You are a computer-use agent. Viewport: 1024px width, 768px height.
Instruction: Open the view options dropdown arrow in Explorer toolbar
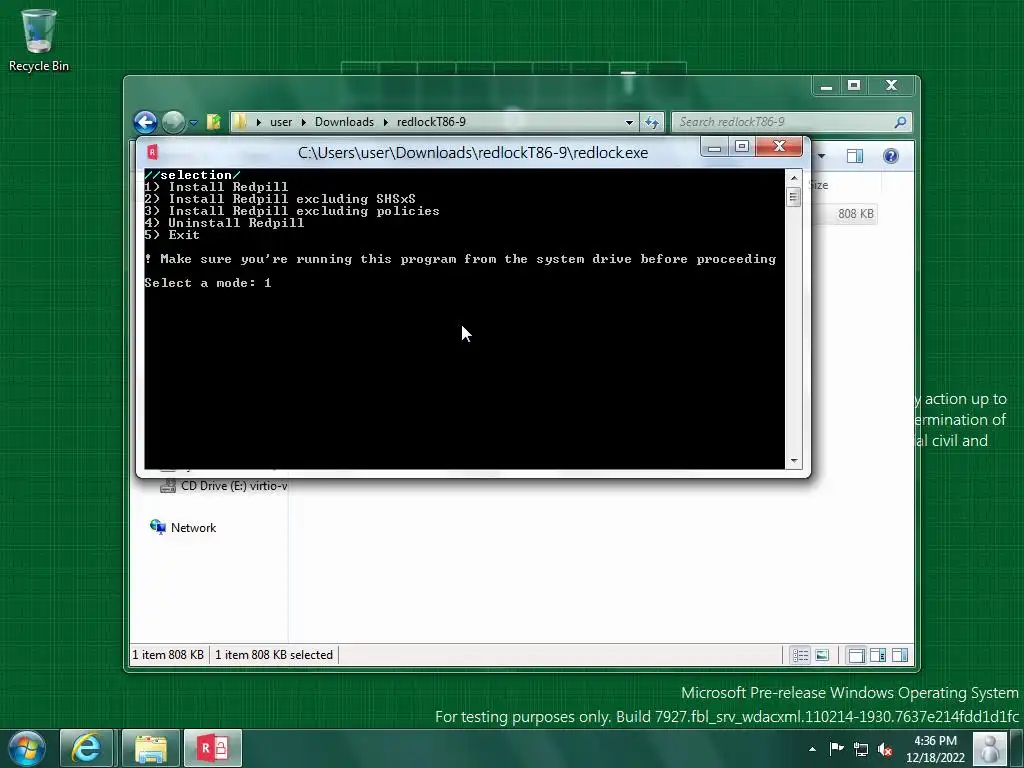click(822, 156)
